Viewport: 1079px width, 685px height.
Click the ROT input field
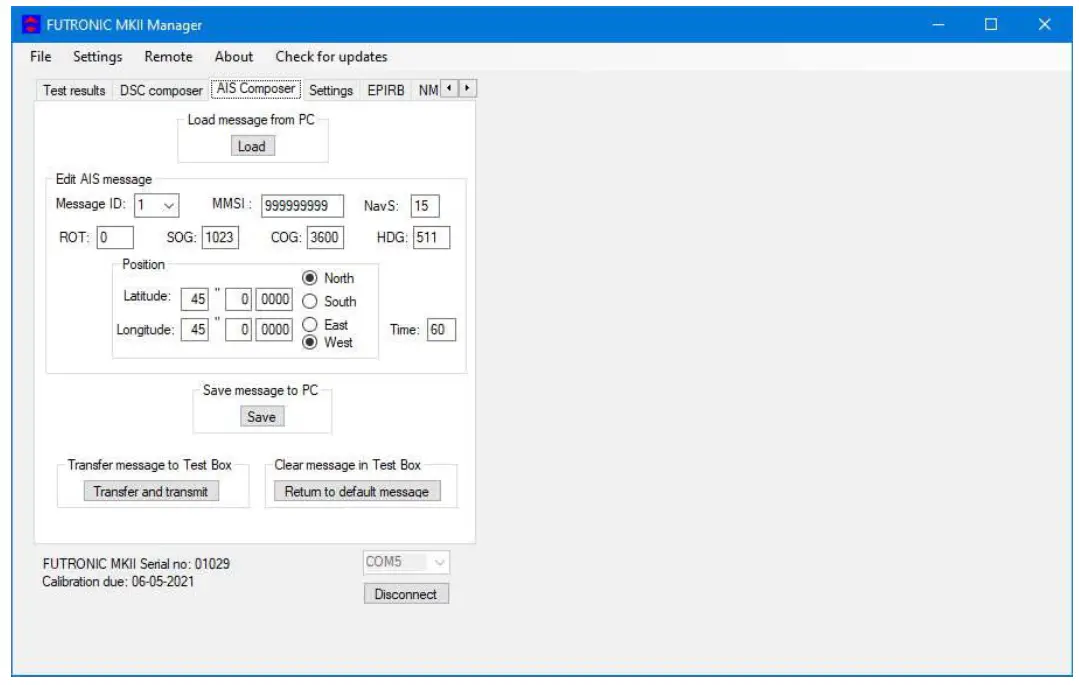coord(115,238)
